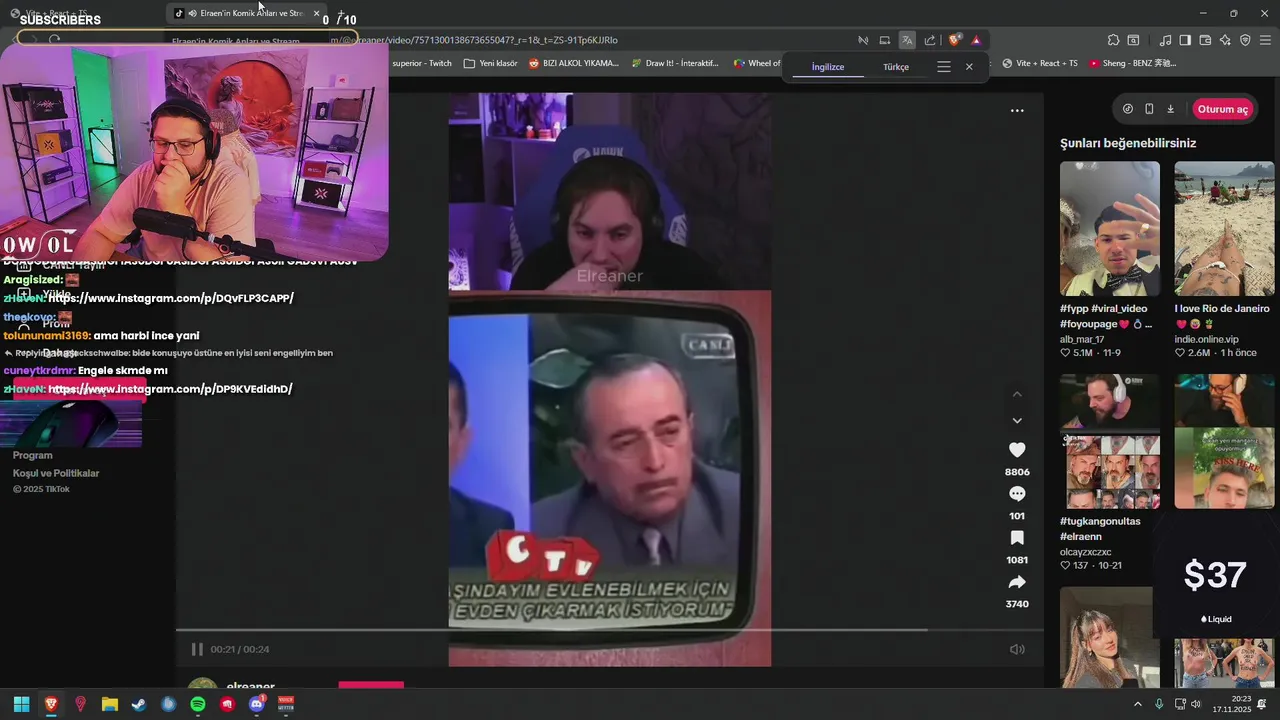Open the Program footer link
Screen dimensions: 1280x720
click(32, 455)
